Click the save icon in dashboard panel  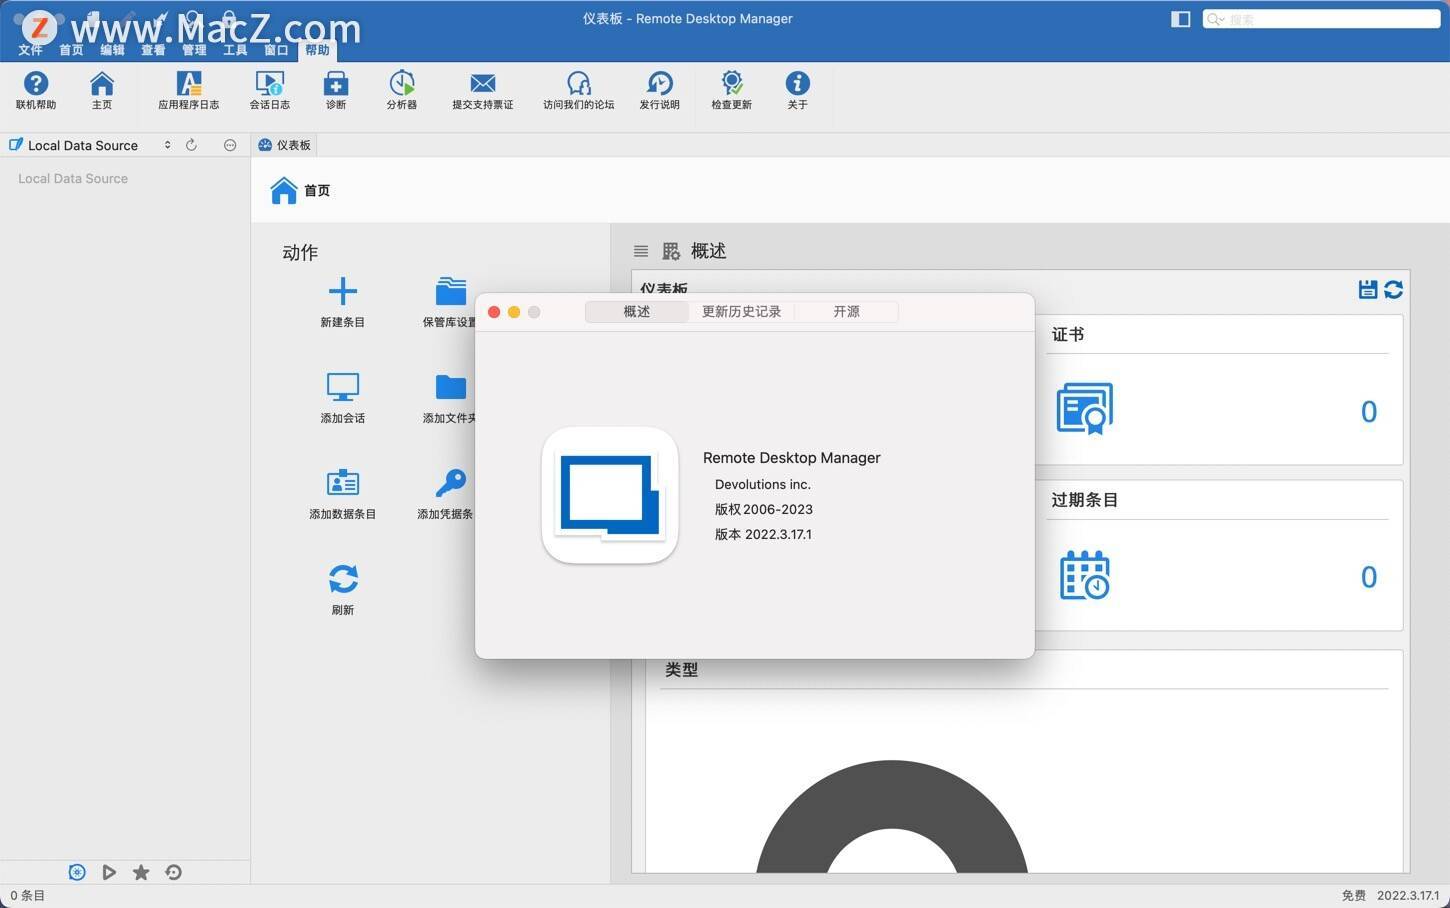click(1368, 289)
